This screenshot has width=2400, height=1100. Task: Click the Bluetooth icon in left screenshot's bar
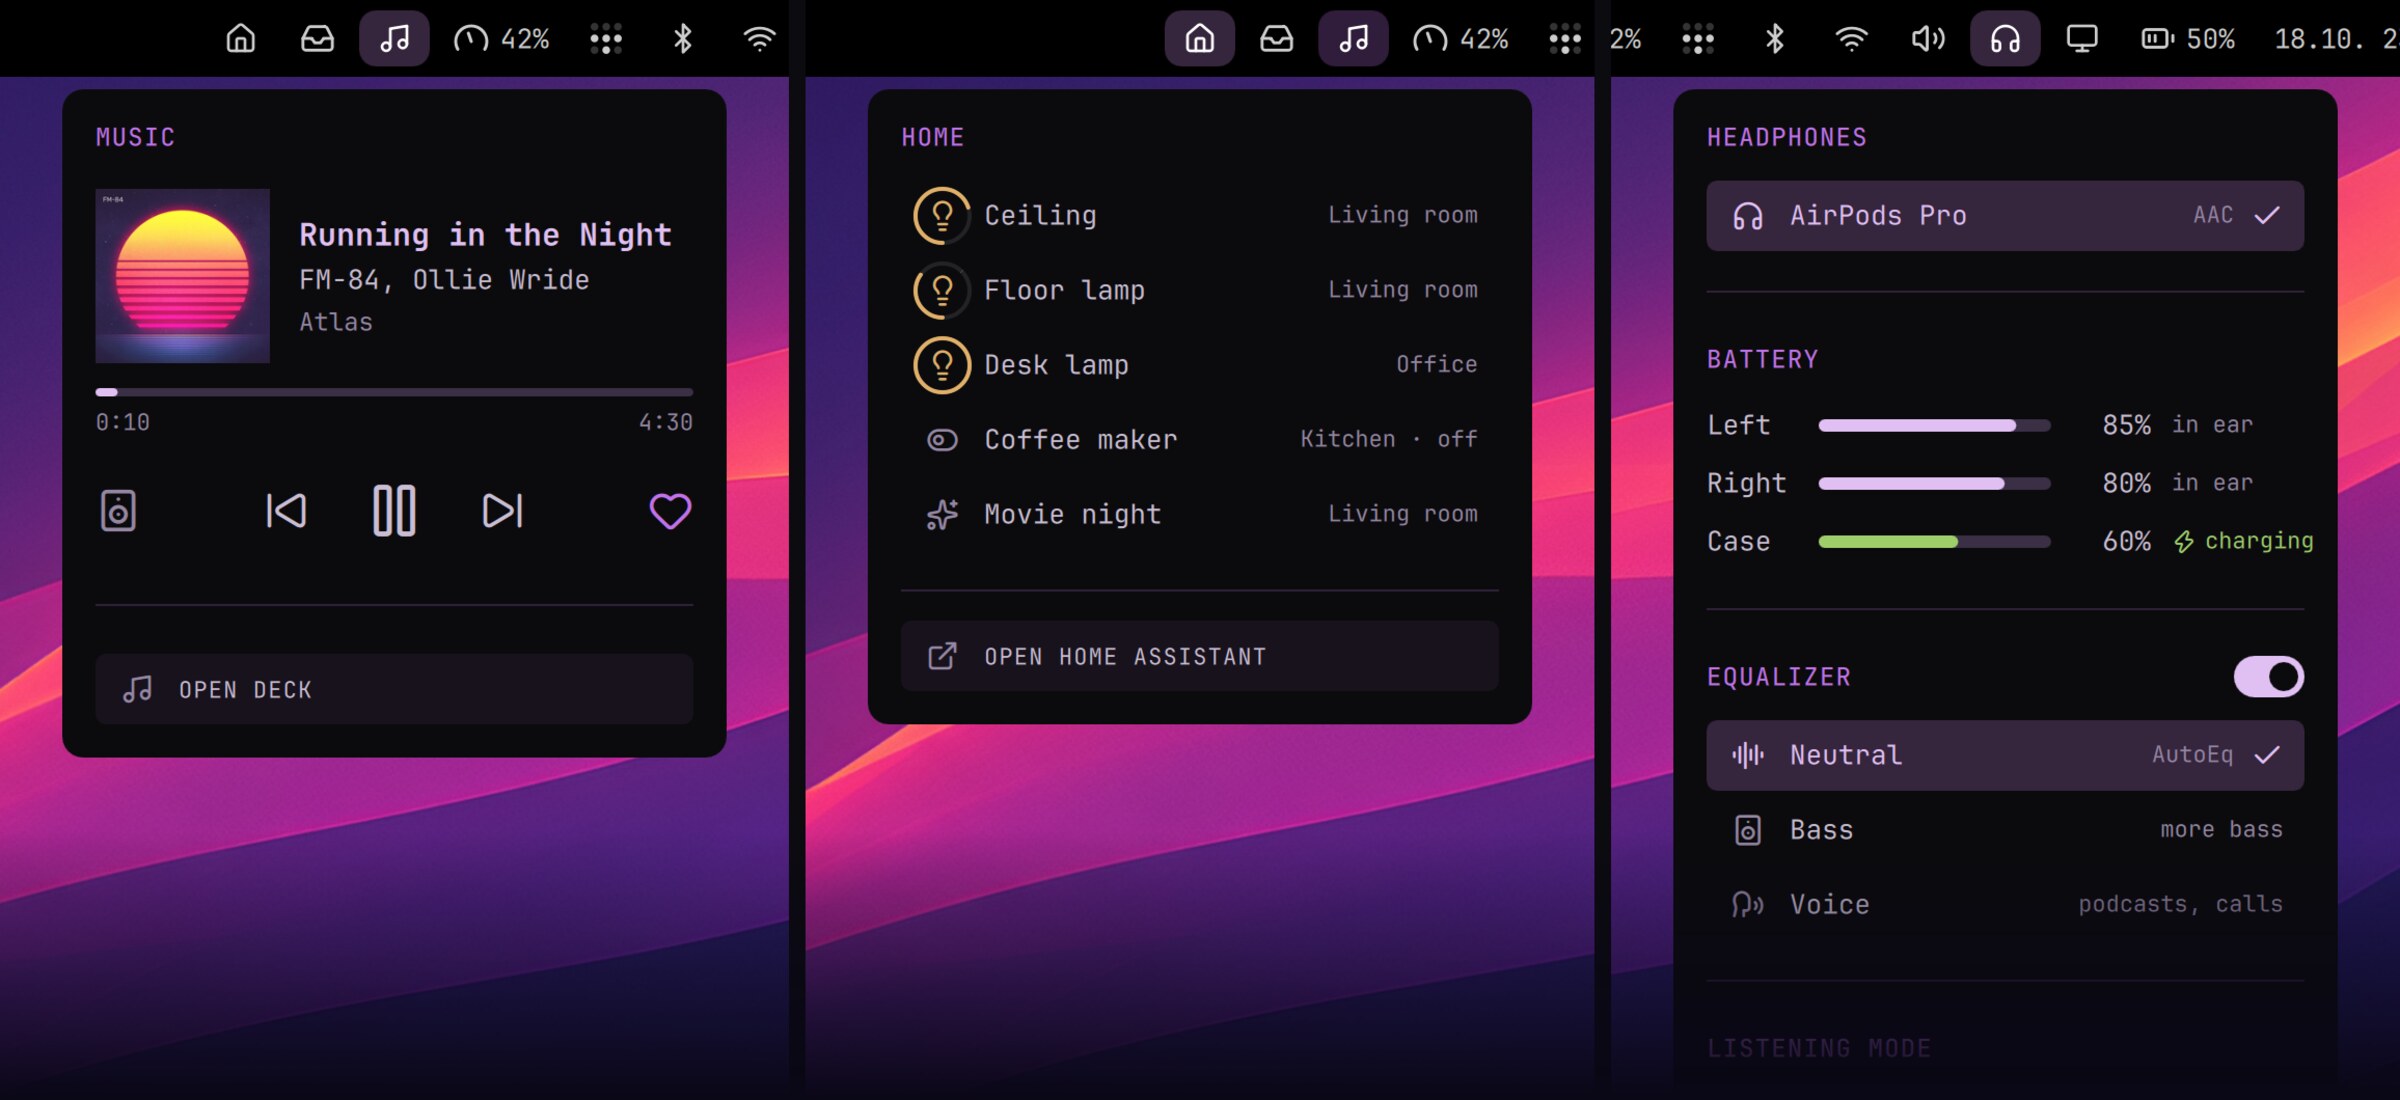point(683,39)
